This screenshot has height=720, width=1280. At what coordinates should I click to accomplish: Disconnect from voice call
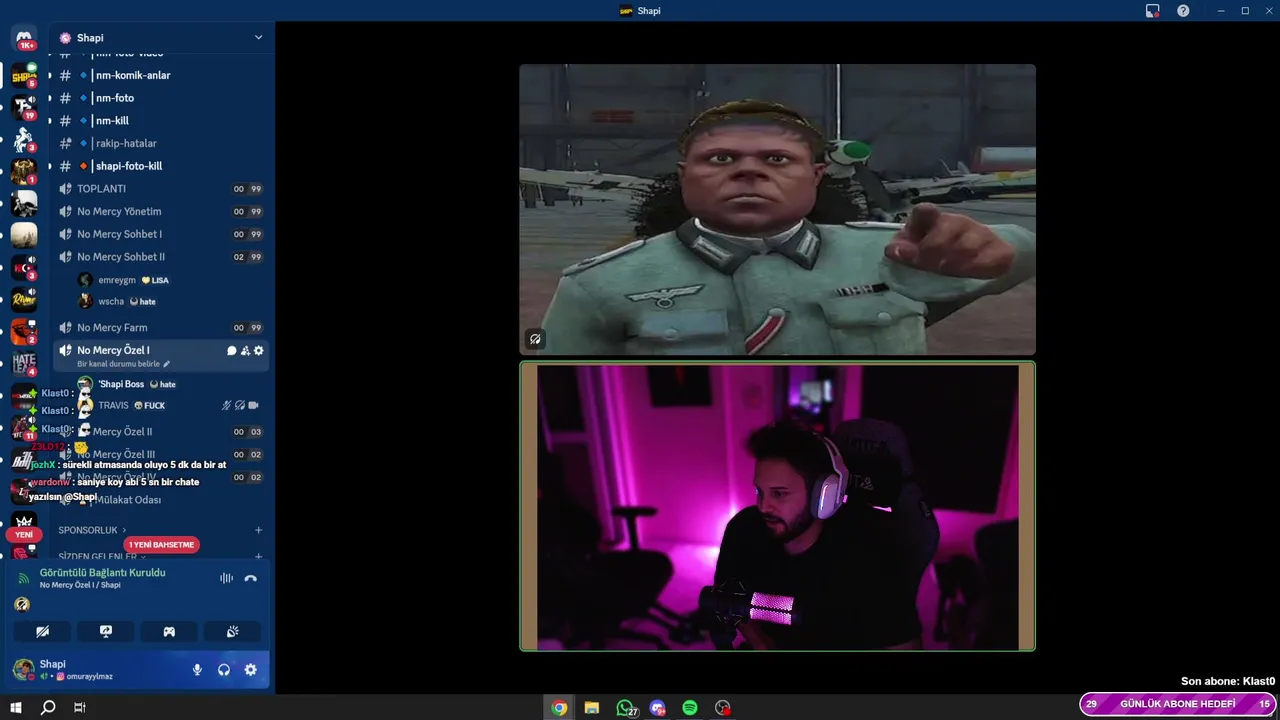[251, 578]
